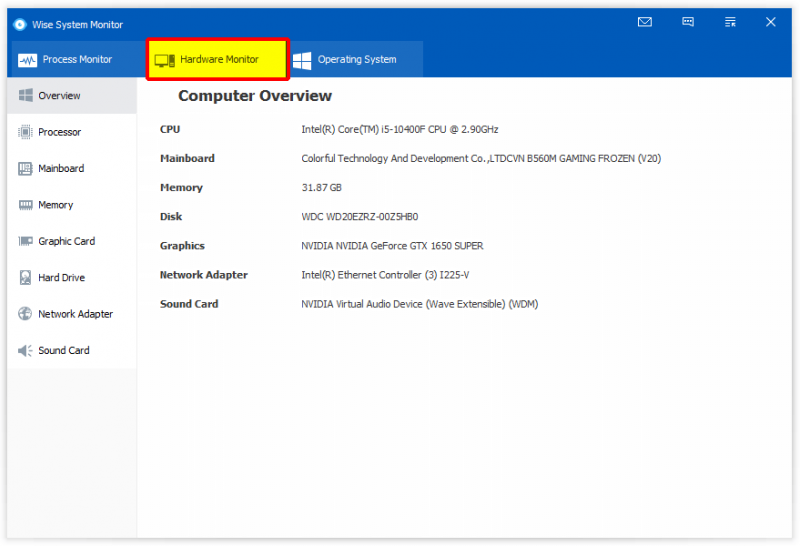The image size is (800, 546).
Task: Open the Mainboard sidebar entry
Action: pos(72,168)
